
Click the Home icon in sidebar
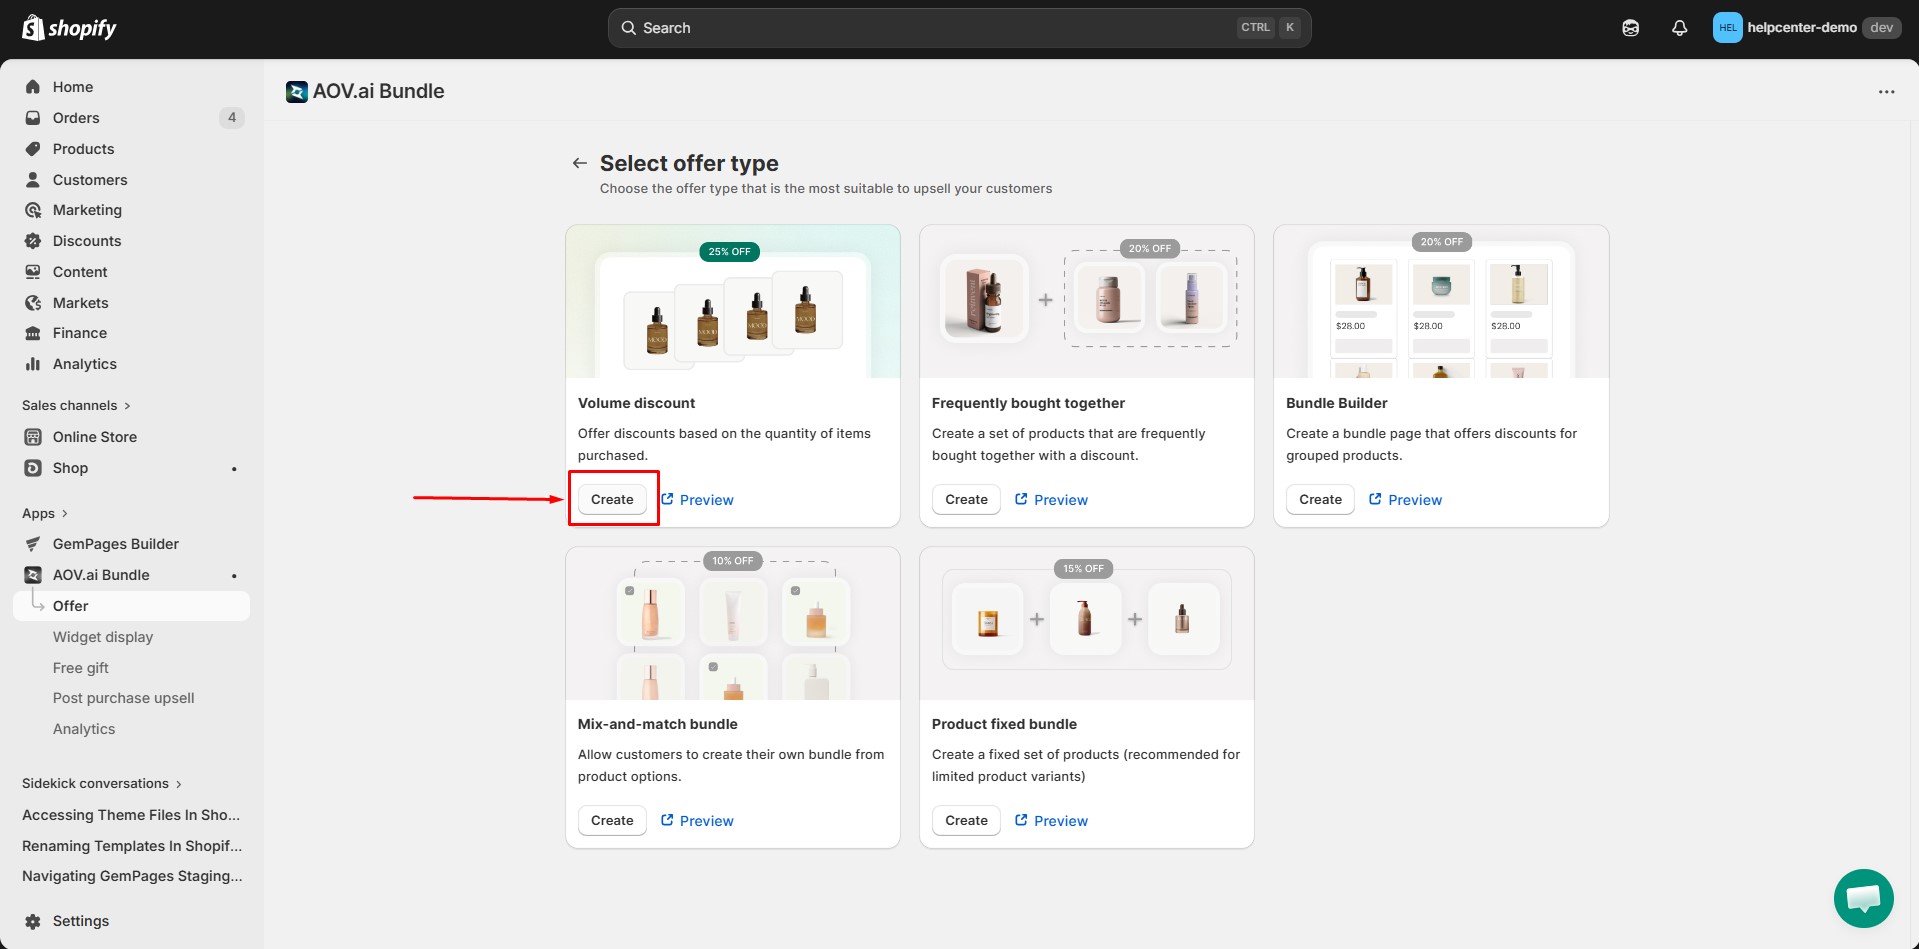[33, 87]
